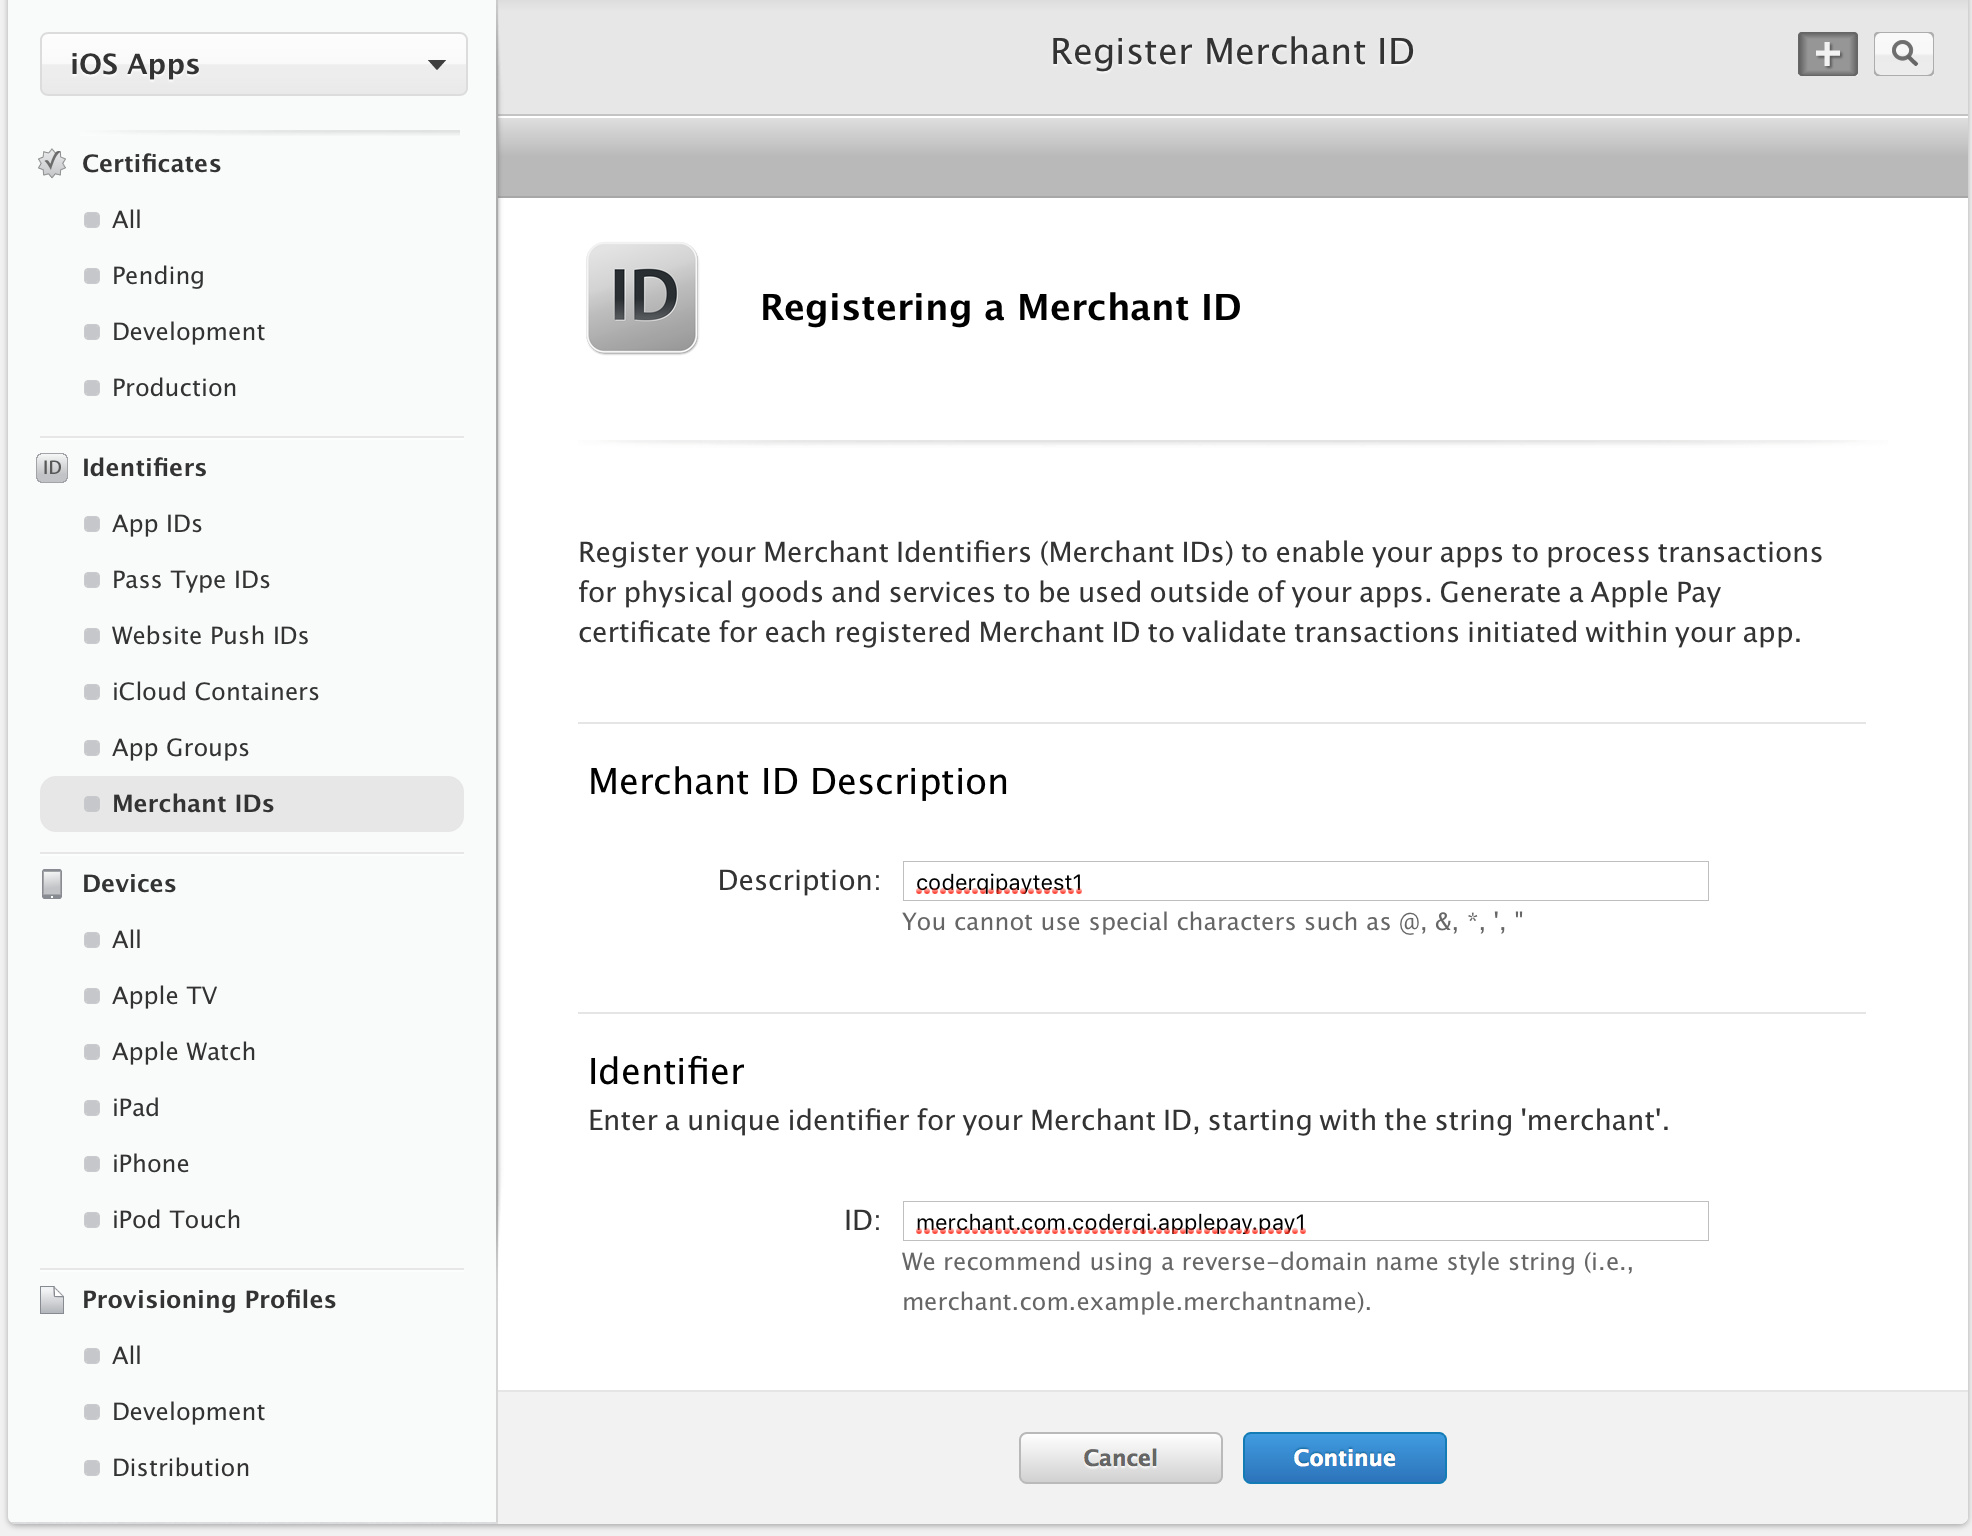Viewport: 1972px width, 1536px height.
Task: Open iCloud Containers list
Action: 215,692
